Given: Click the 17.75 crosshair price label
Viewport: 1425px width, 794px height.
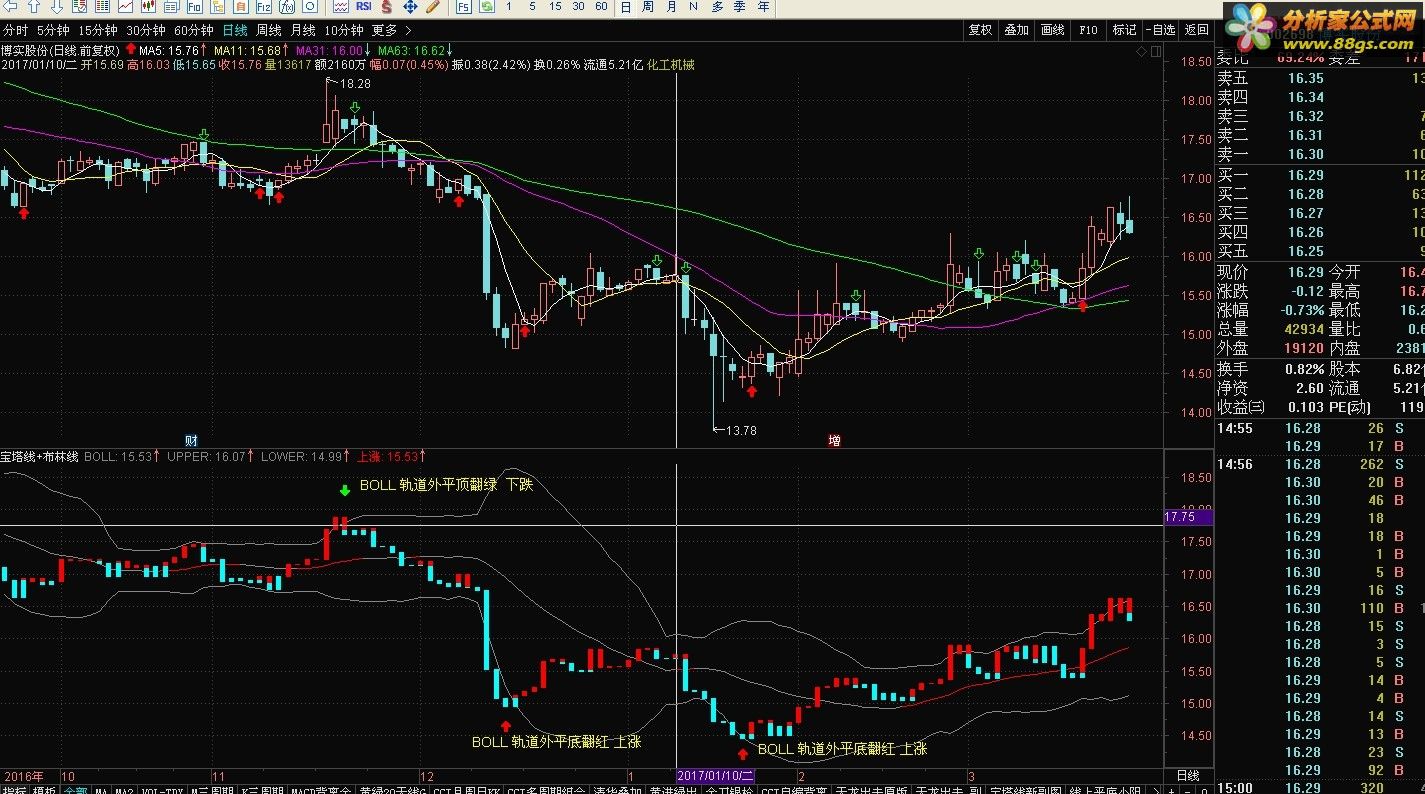Looking at the screenshot, I should pyautogui.click(x=1188, y=517).
